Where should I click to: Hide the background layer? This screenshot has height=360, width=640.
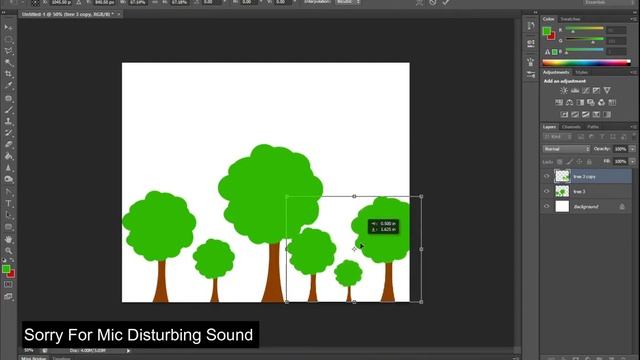click(547, 207)
